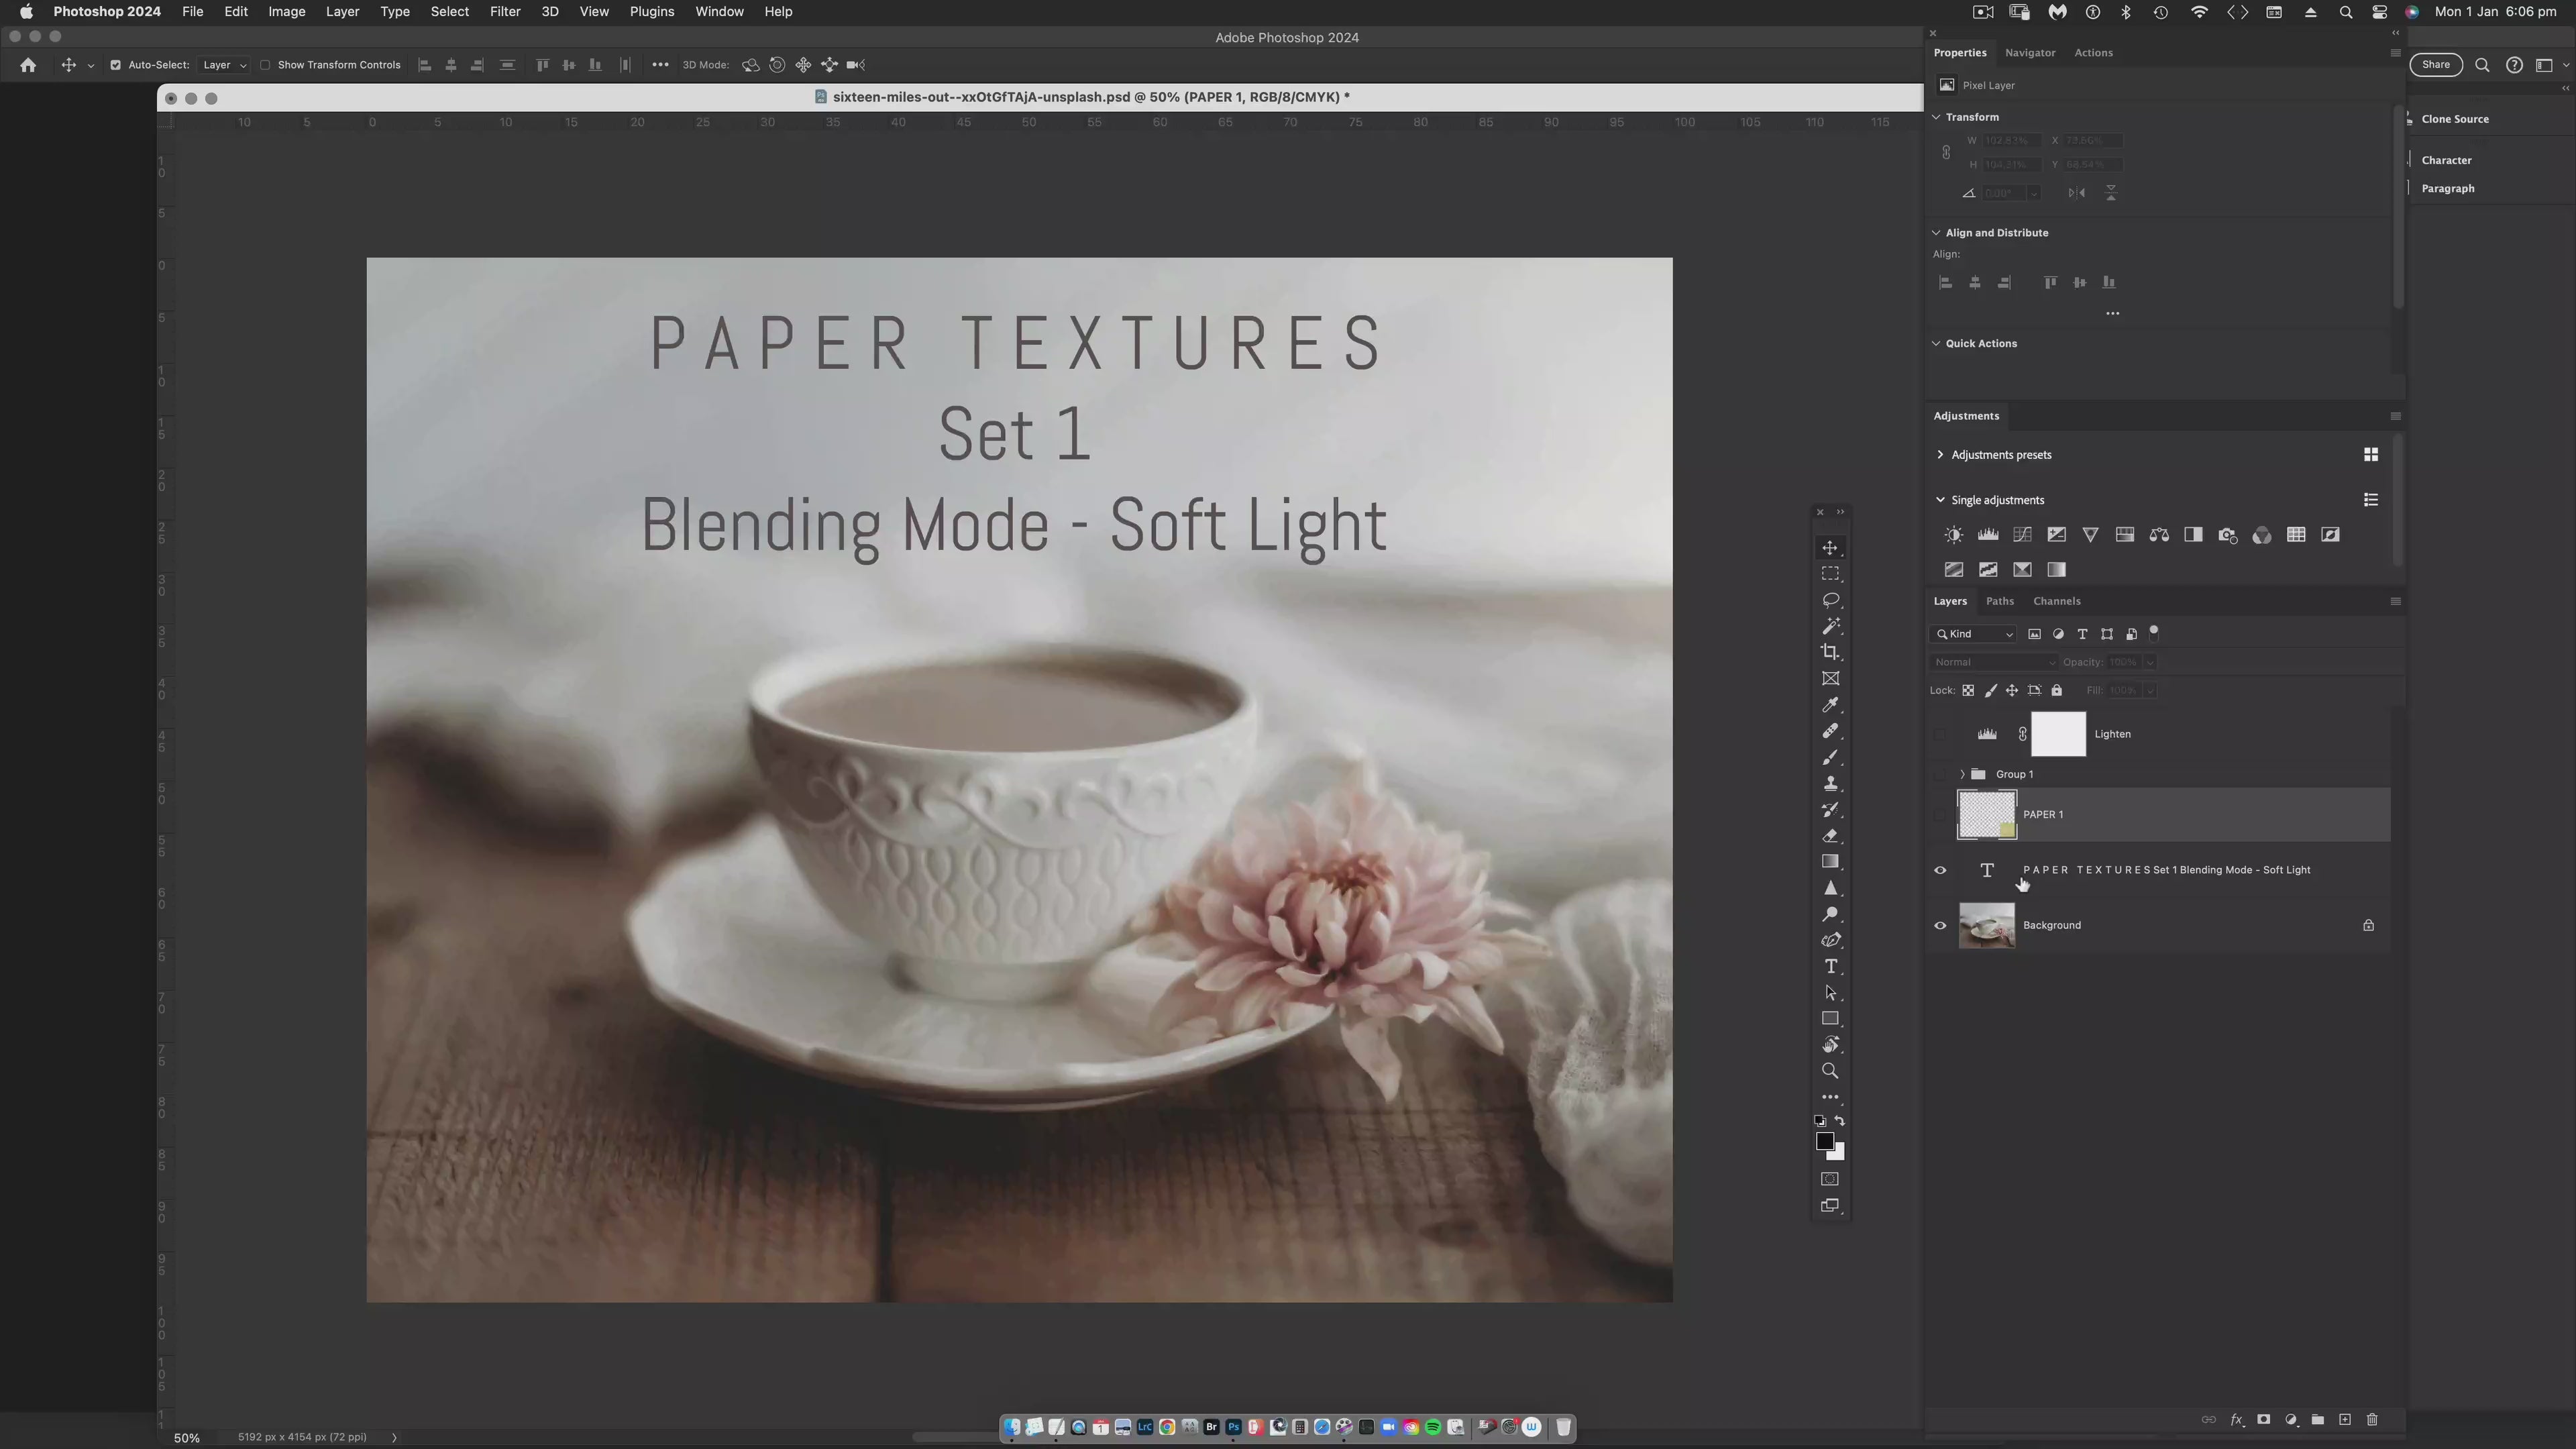The width and height of the screenshot is (2576, 1449).
Task: Click the foreground color swatch
Action: (x=1824, y=1141)
